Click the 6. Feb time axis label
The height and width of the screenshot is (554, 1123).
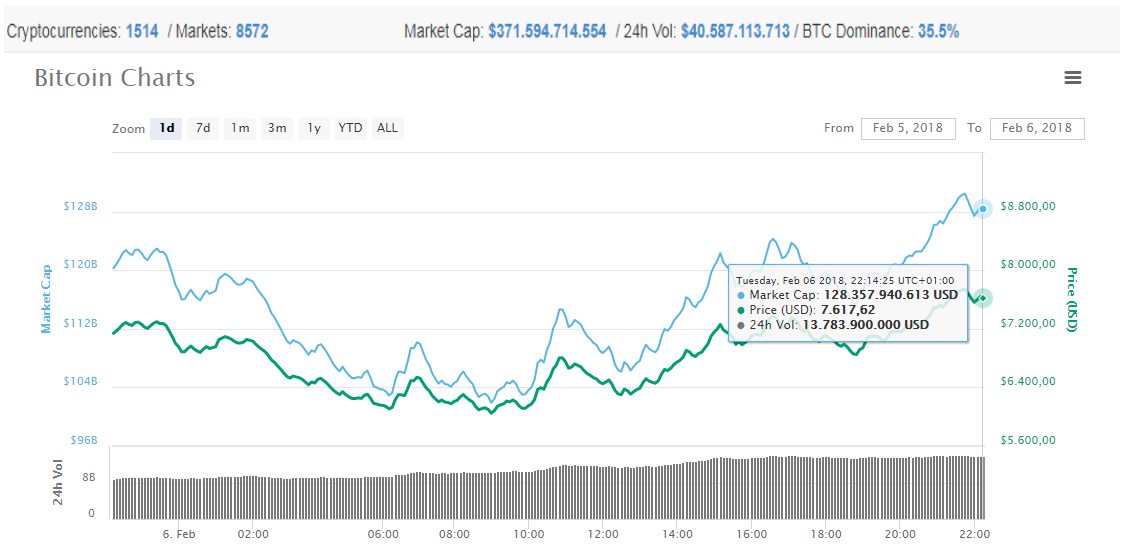pos(179,534)
